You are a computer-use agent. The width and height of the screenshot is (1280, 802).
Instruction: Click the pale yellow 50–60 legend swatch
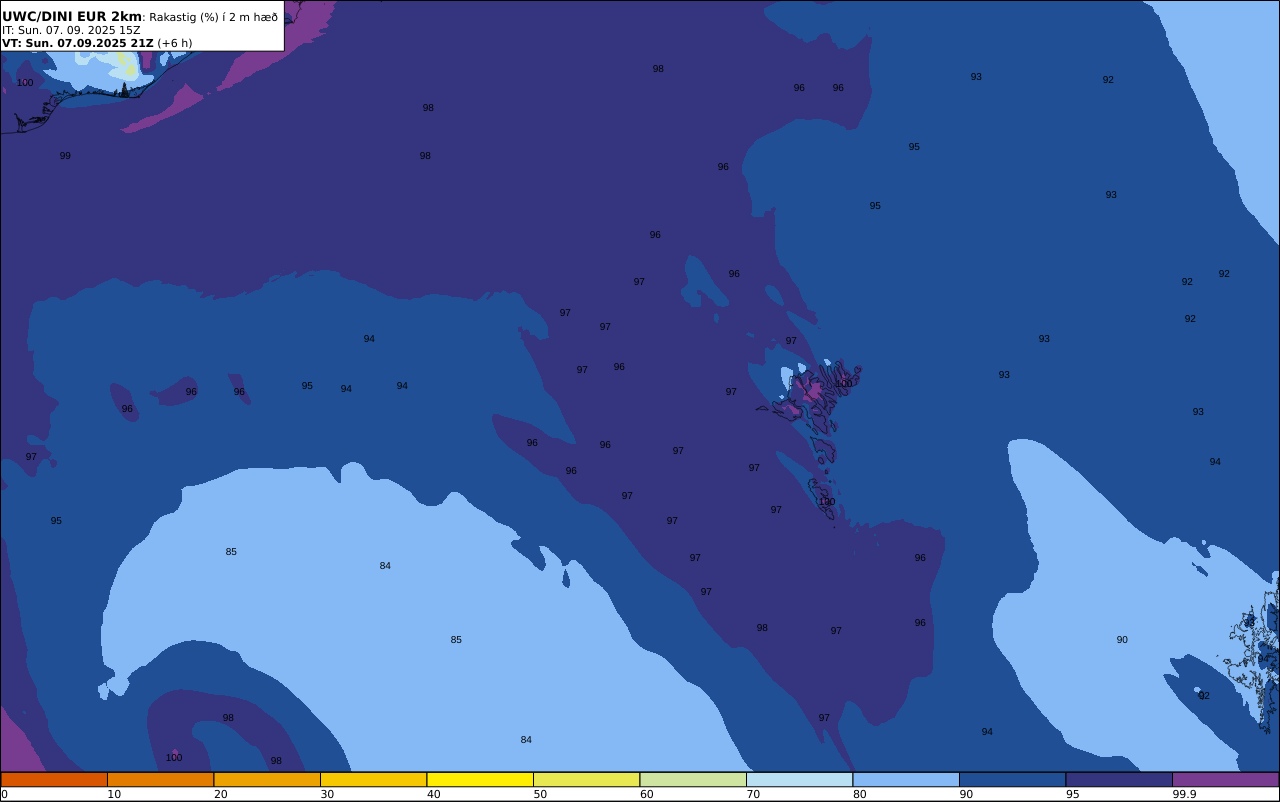[x=586, y=779]
